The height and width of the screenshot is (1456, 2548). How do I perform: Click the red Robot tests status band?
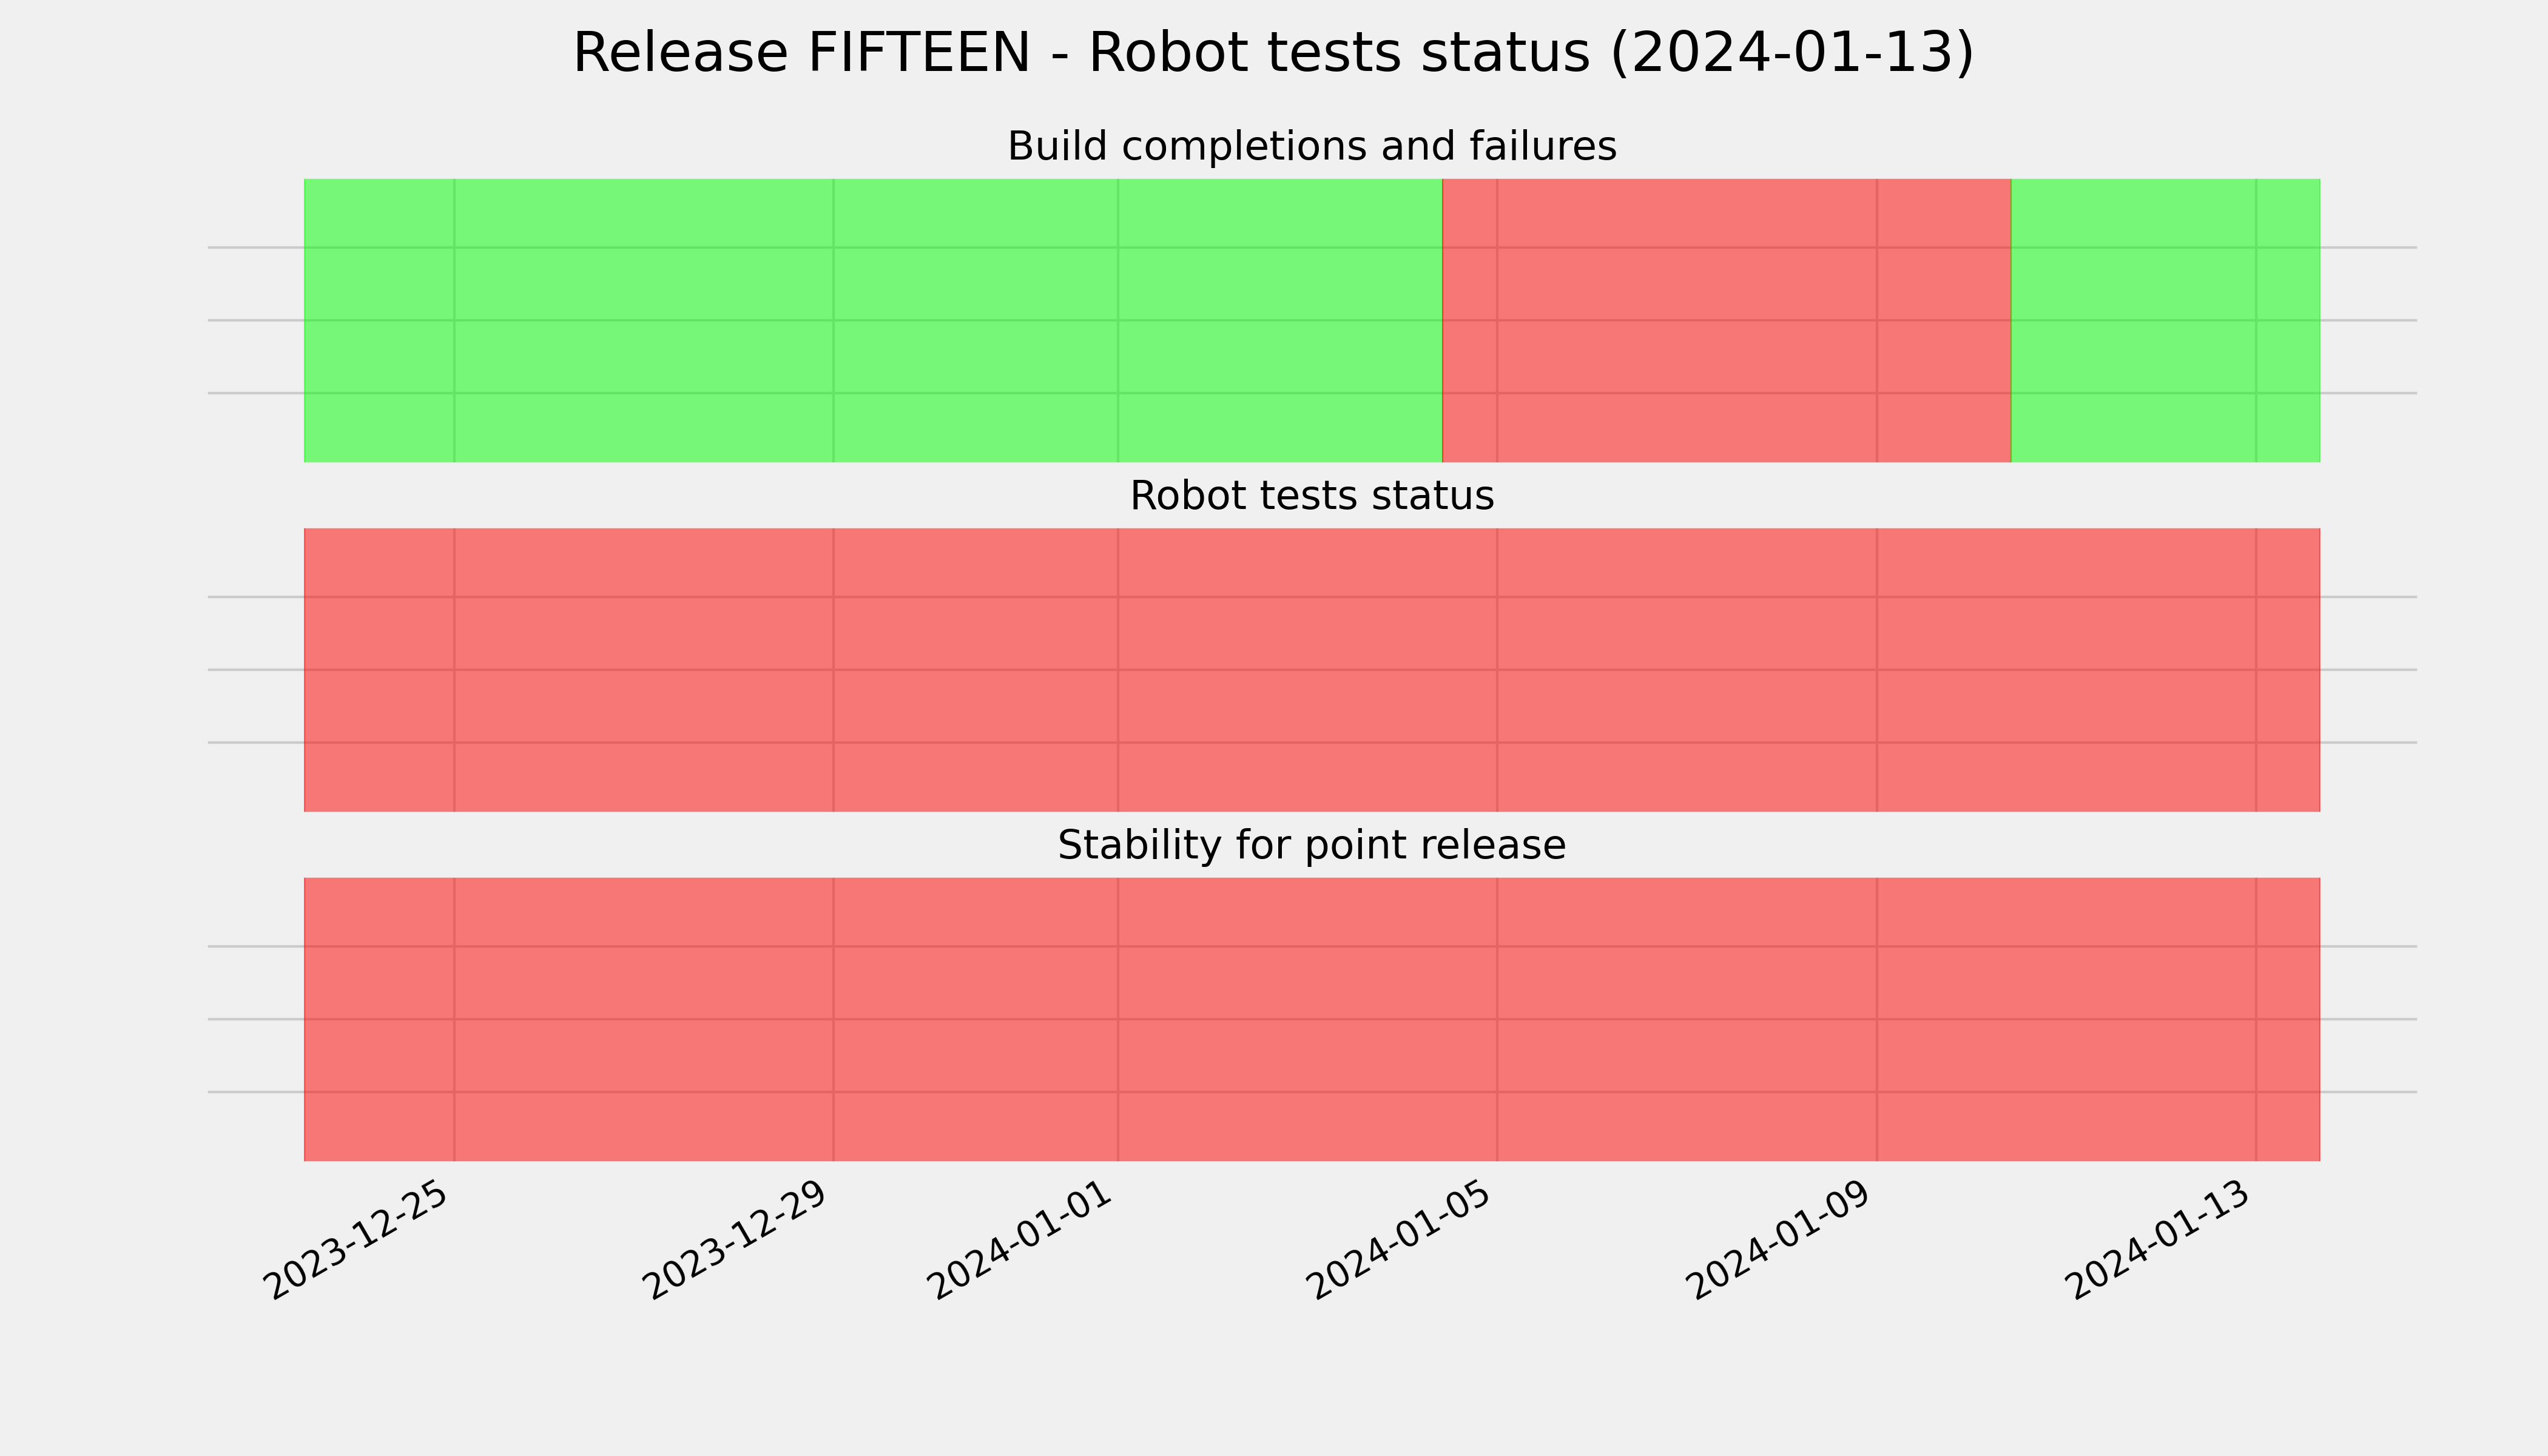click(1312, 670)
